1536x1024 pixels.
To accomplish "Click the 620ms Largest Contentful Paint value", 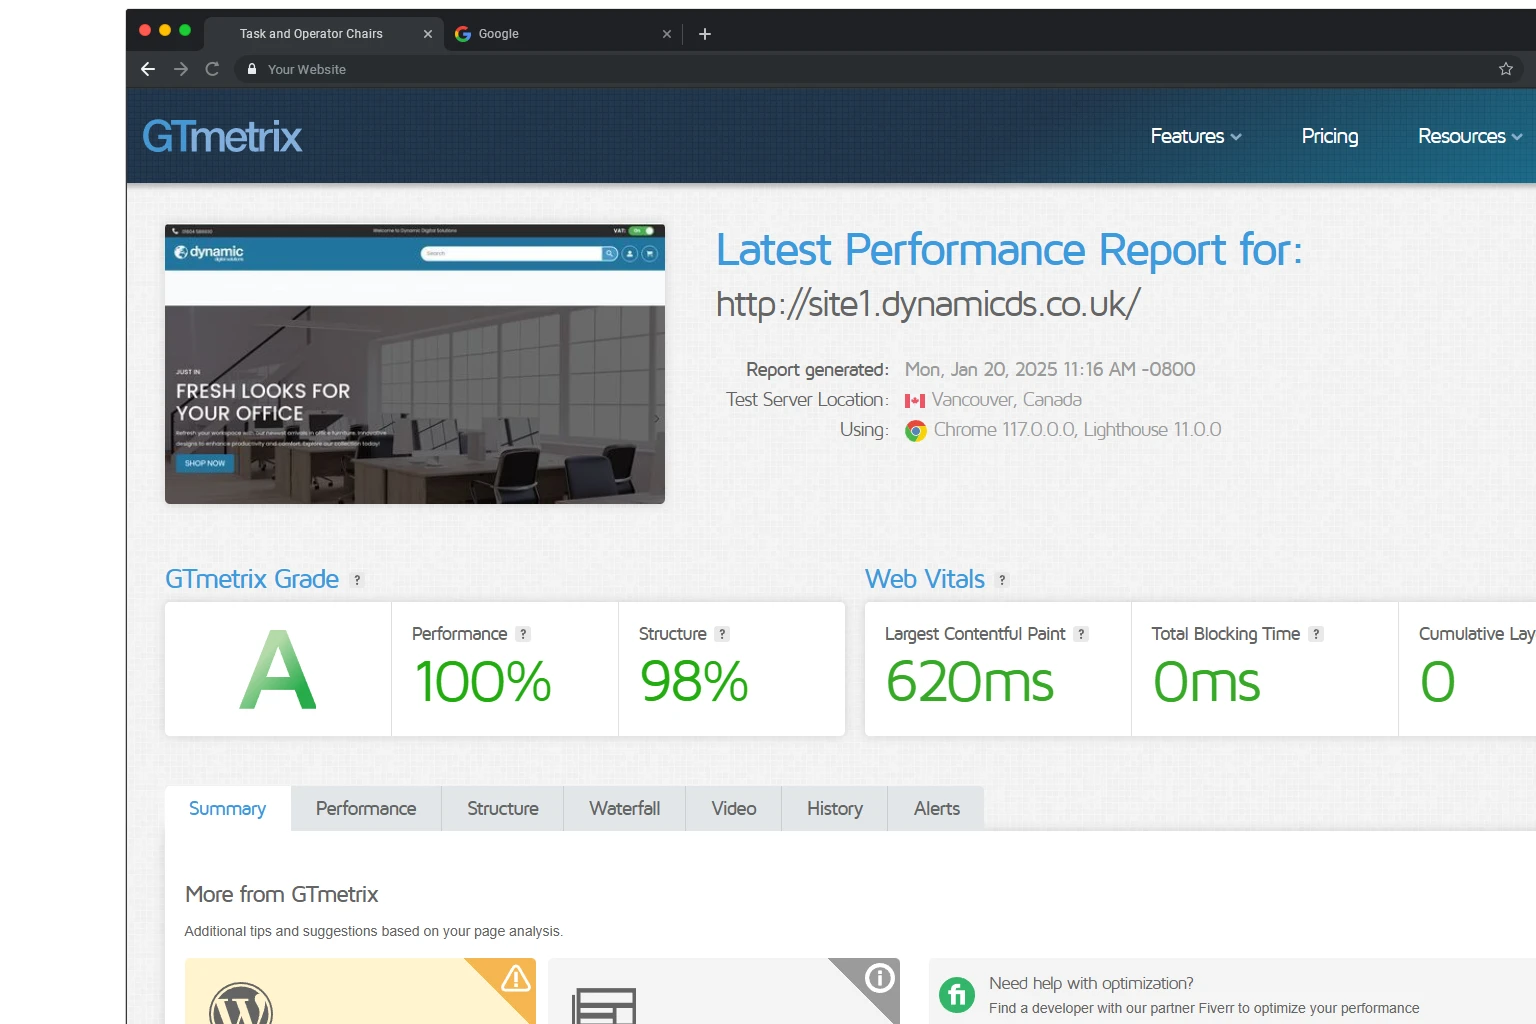I will tap(970, 682).
